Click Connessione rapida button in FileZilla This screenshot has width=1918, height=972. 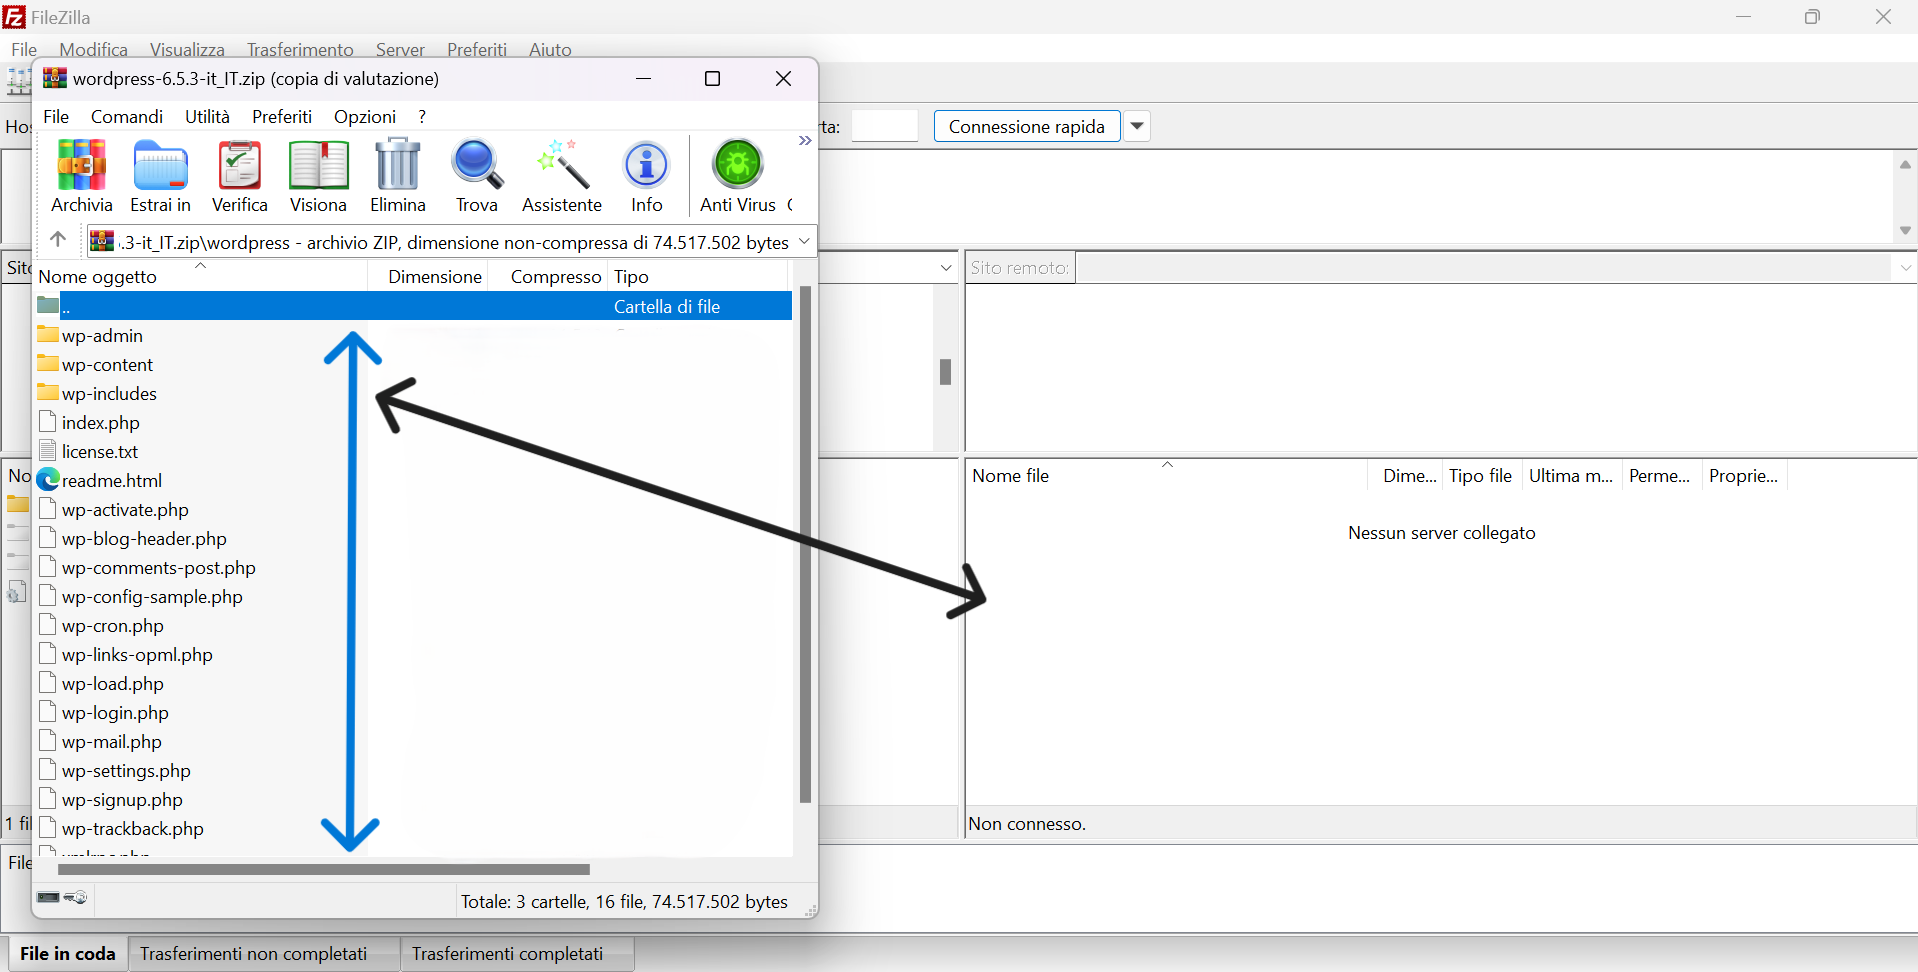tap(1027, 127)
